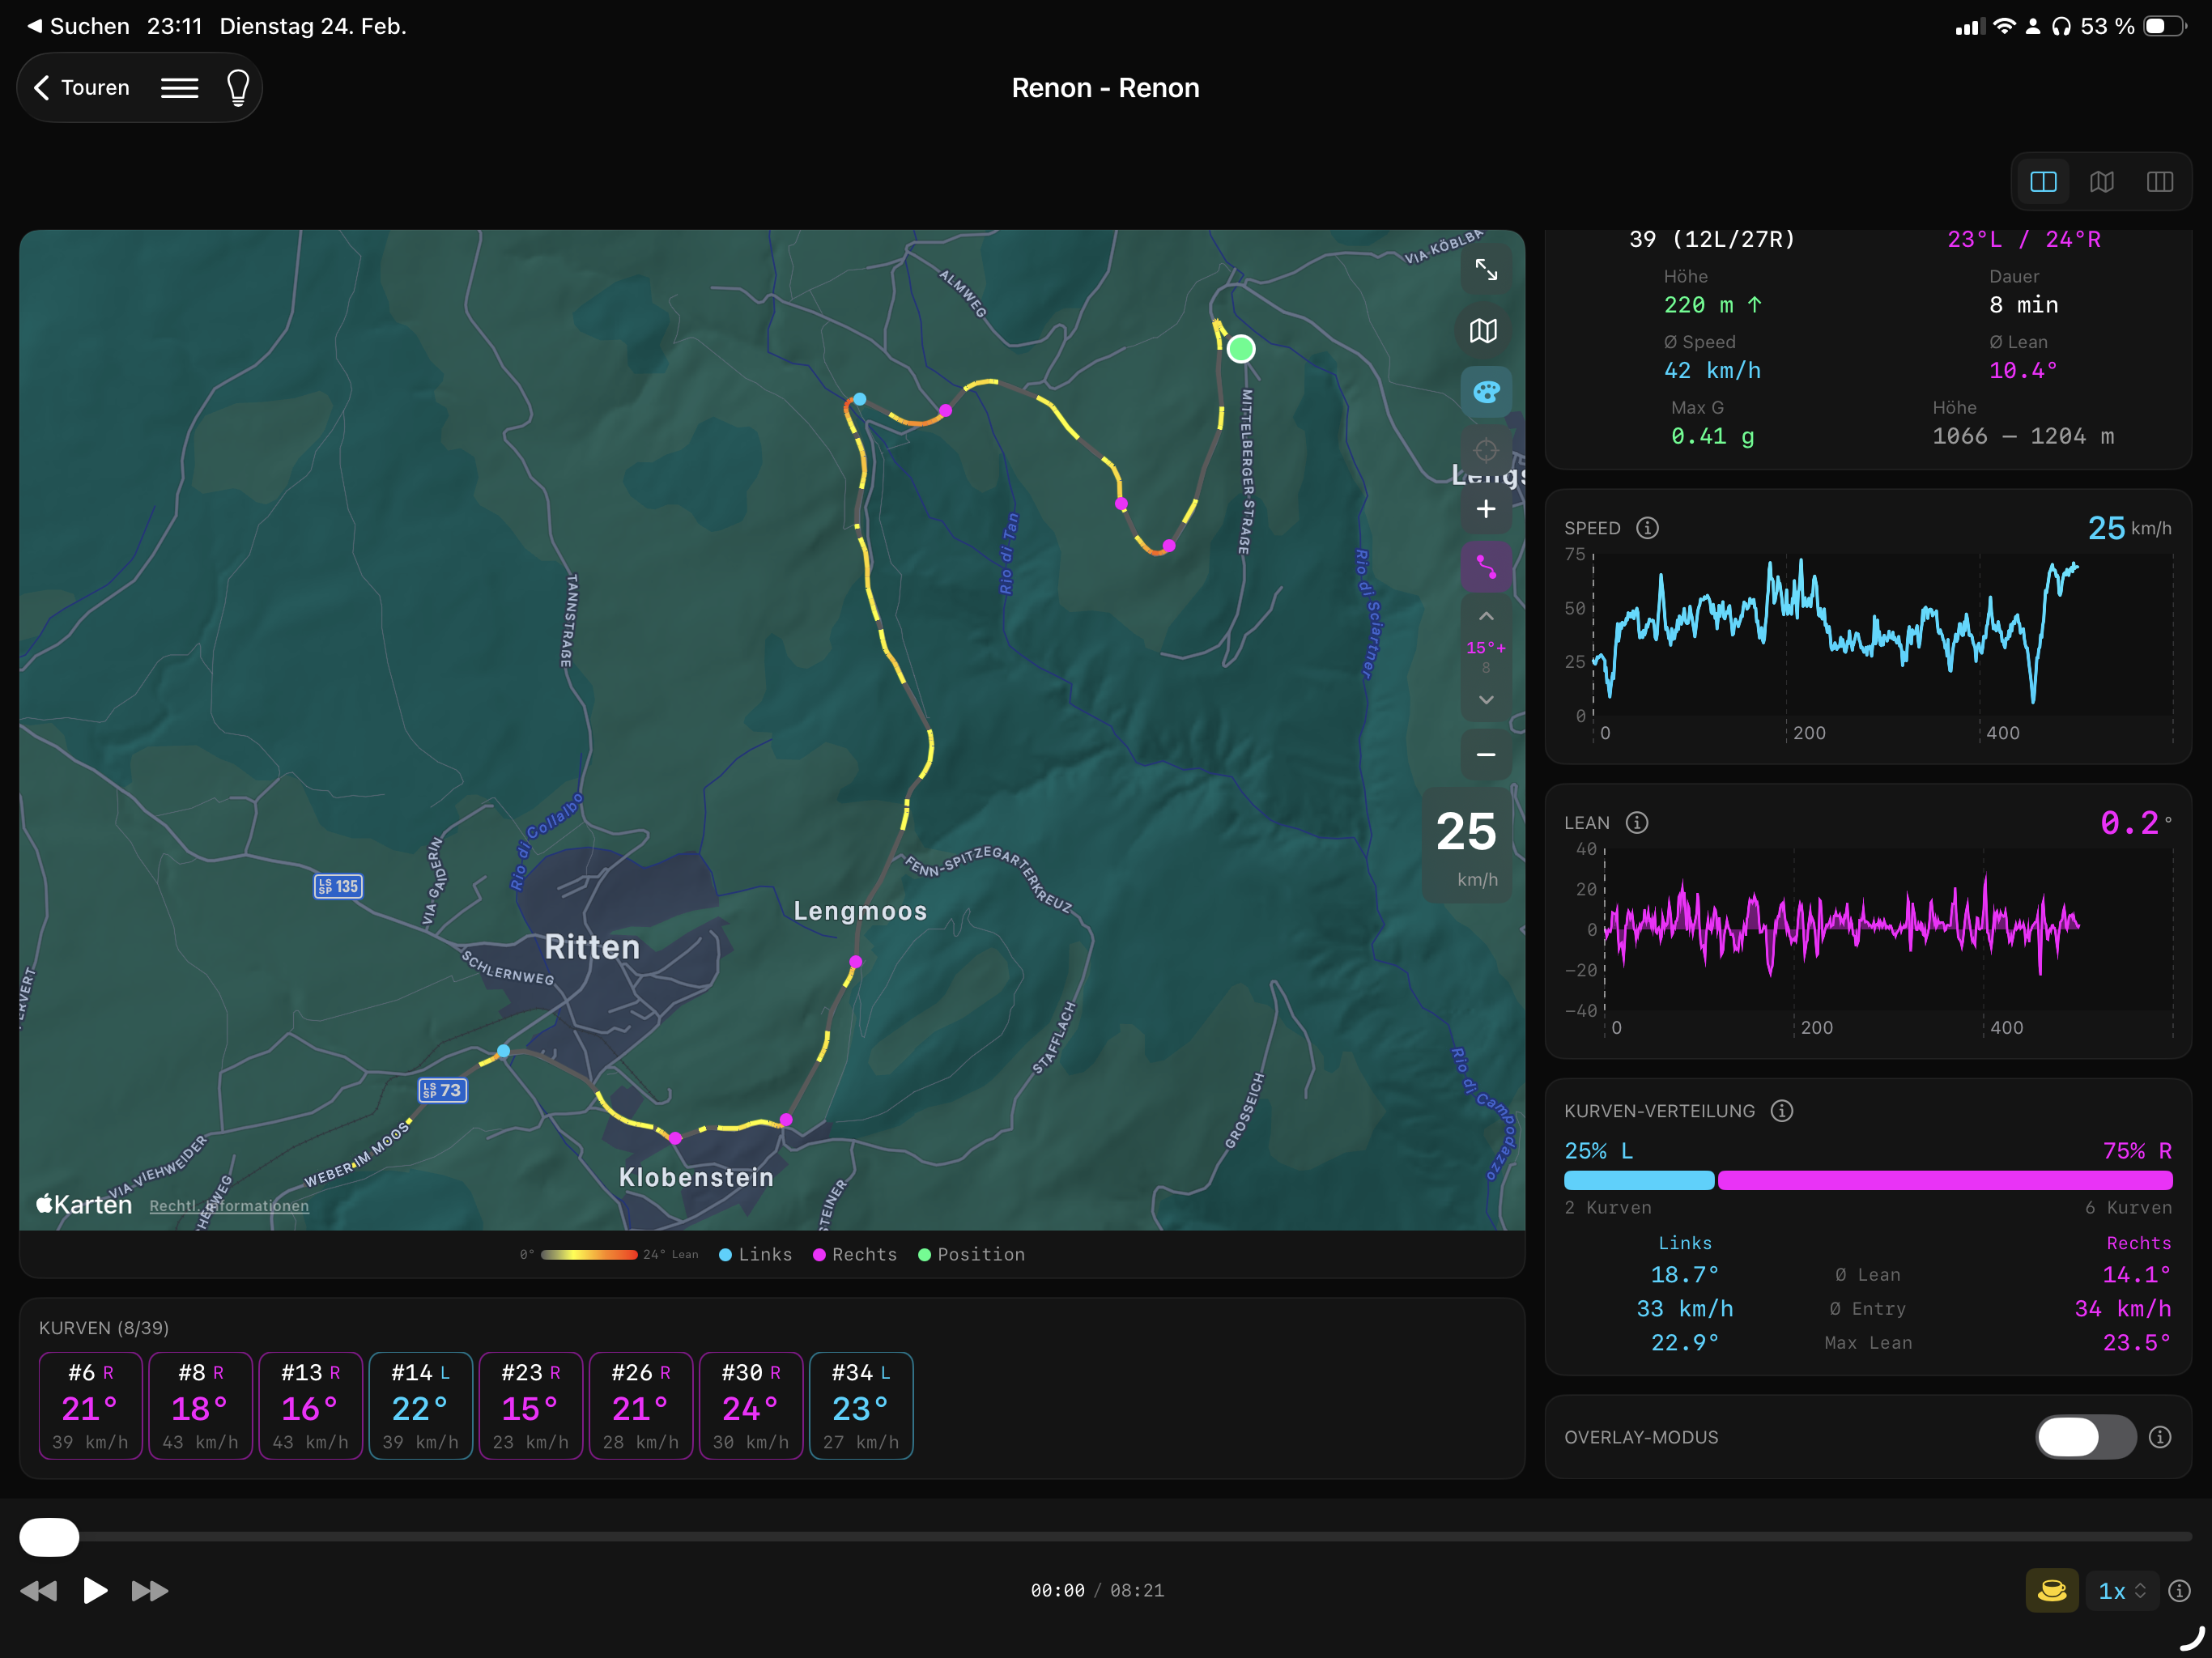This screenshot has width=2212, height=1658.
Task: Decrease lean threshold with down chevron
Action: click(1486, 700)
